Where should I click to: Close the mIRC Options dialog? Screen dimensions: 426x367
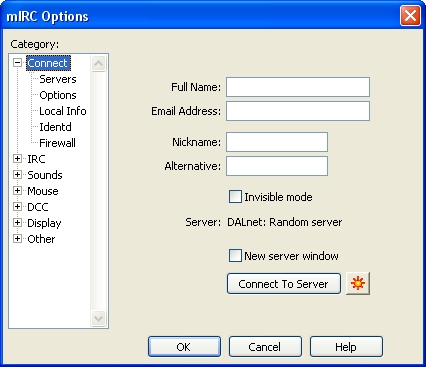pos(410,15)
